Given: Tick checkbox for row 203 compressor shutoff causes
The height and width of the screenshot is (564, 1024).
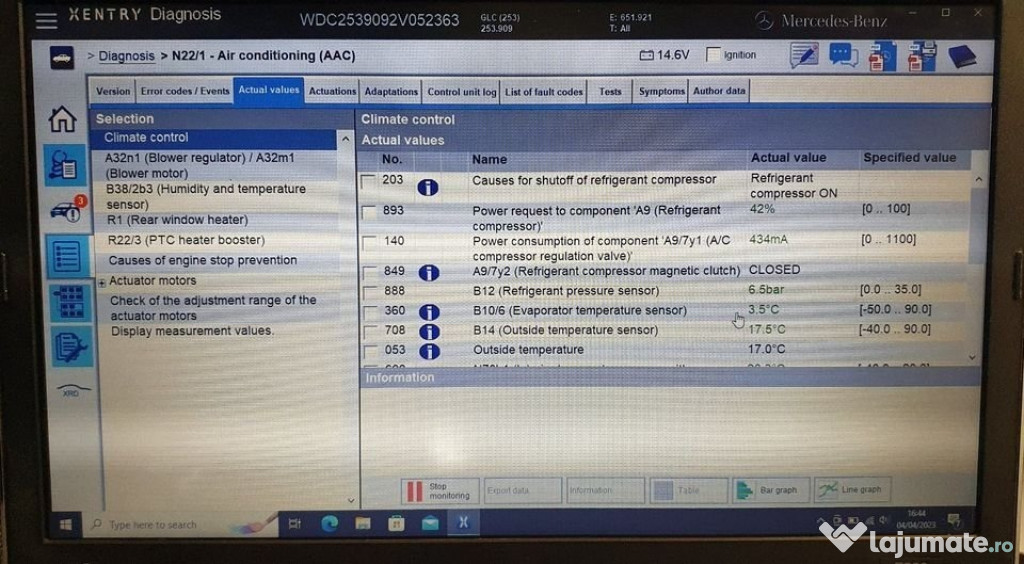Looking at the screenshot, I should click(x=369, y=181).
